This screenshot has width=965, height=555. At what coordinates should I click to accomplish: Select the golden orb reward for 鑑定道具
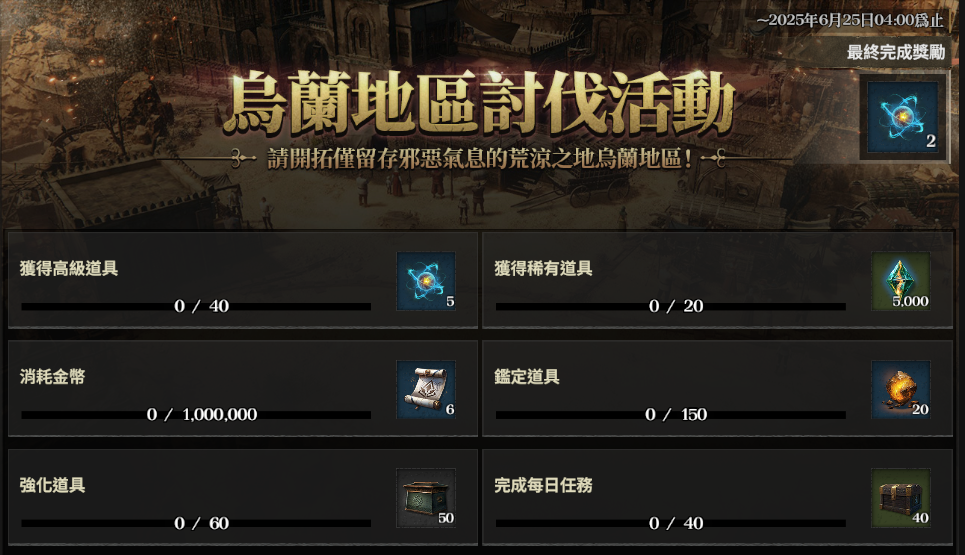(x=901, y=389)
